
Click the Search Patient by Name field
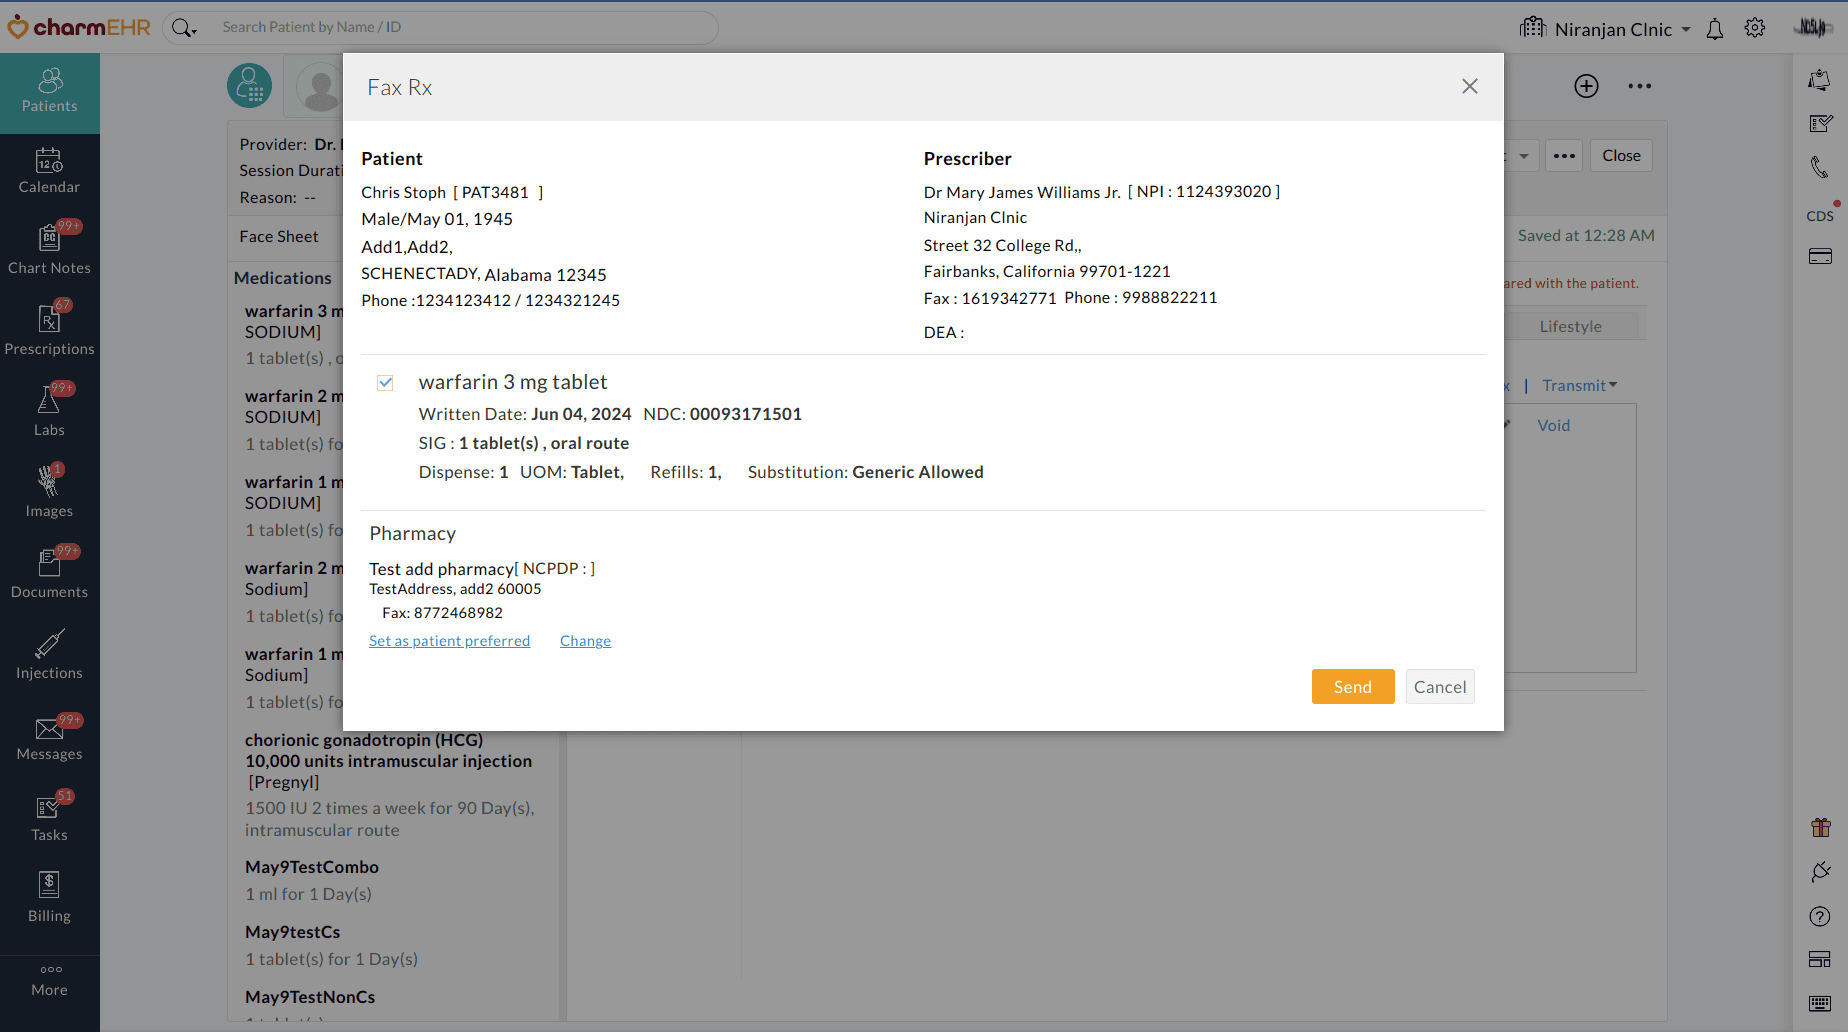pyautogui.click(x=460, y=27)
